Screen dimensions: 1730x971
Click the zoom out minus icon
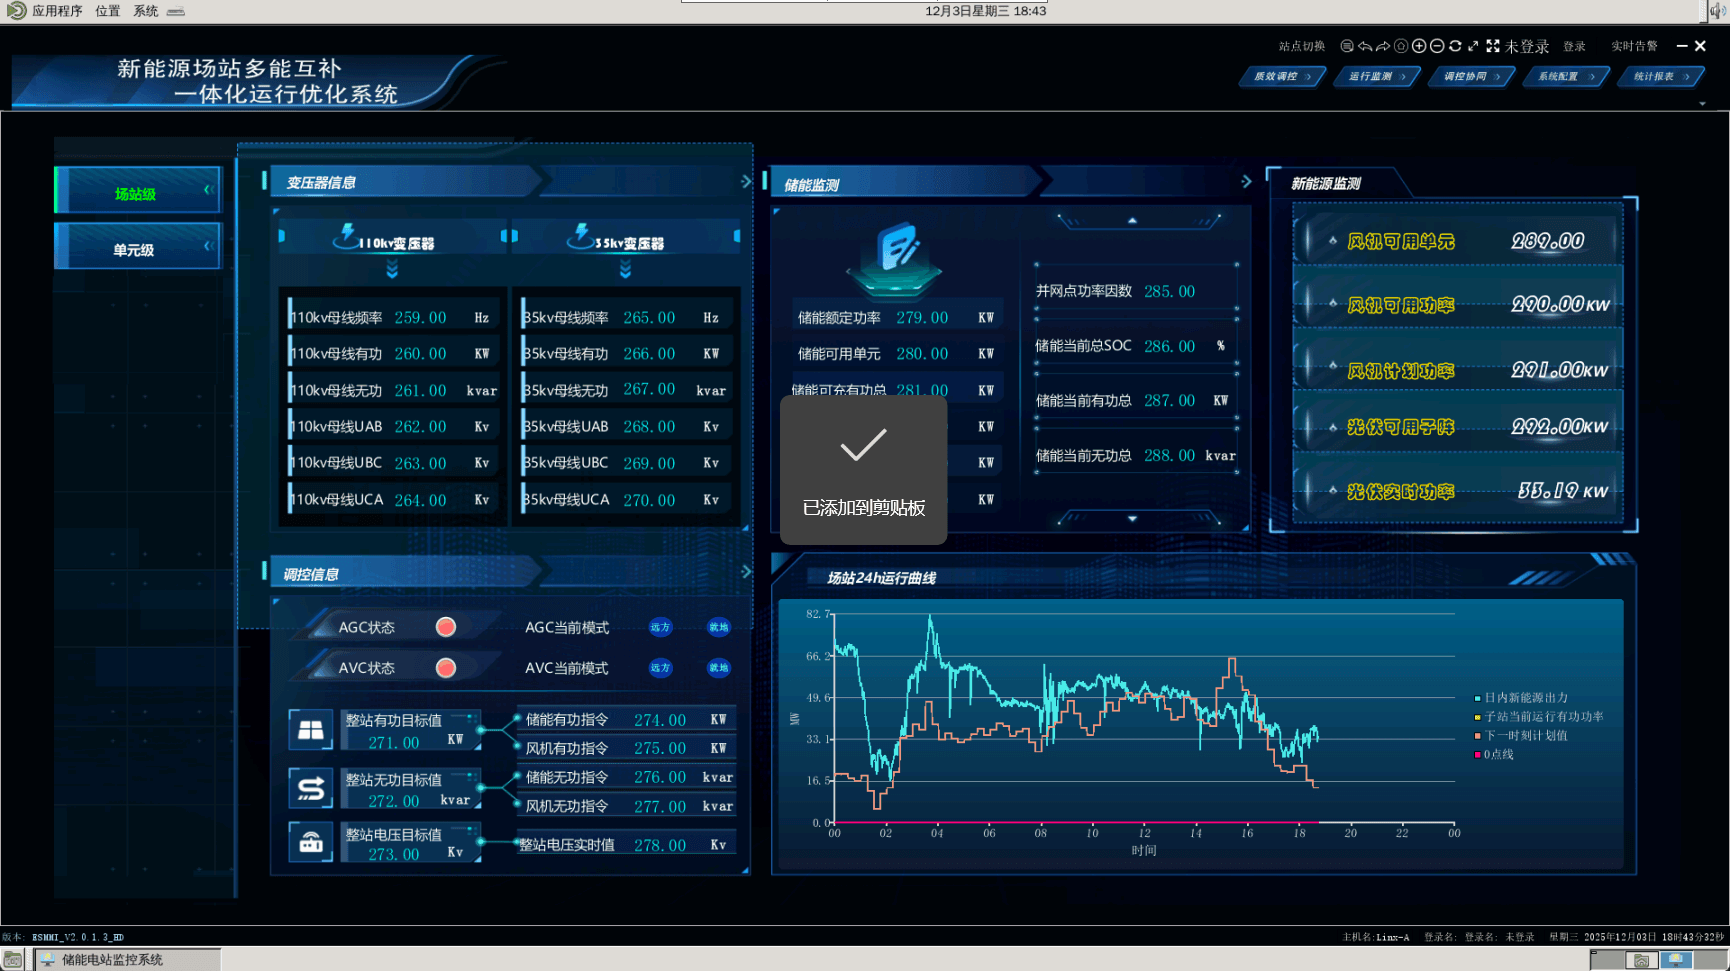tap(1437, 46)
